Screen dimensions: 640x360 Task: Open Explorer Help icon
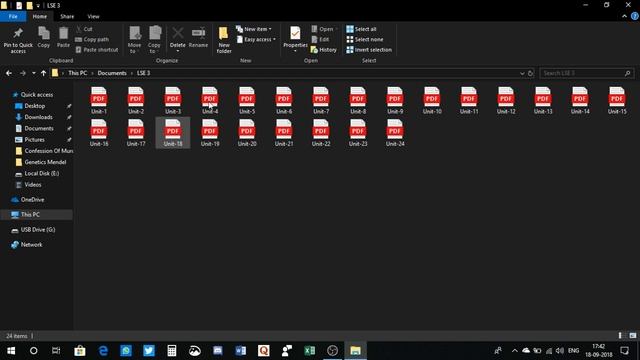click(635, 16)
